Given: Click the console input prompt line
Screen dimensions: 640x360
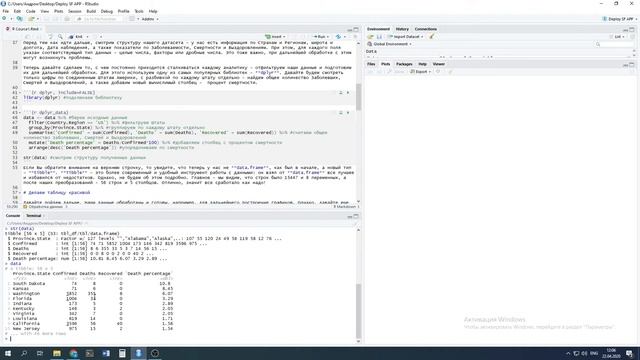Looking at the screenshot, I should [180, 338].
